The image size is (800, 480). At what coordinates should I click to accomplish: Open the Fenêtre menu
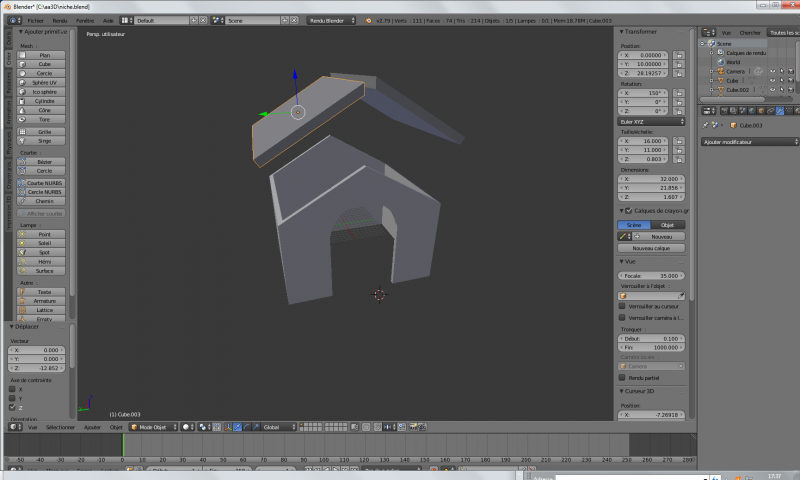point(85,20)
